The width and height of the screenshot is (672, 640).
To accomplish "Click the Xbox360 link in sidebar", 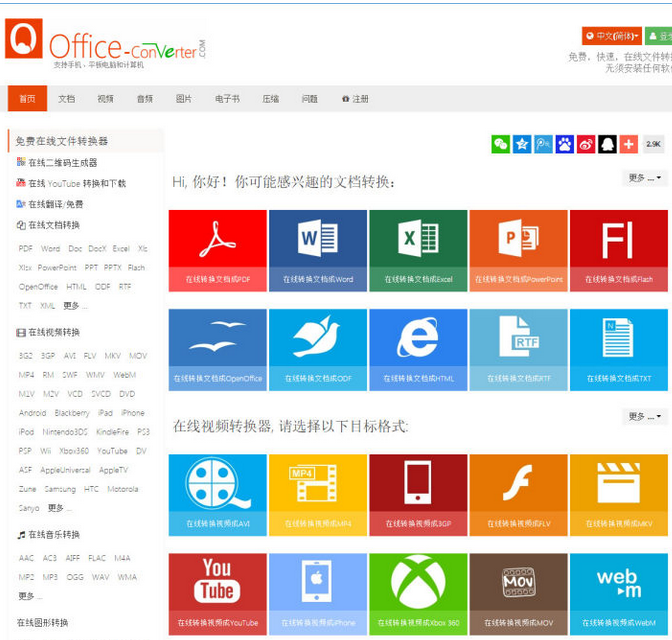I will coord(74,451).
